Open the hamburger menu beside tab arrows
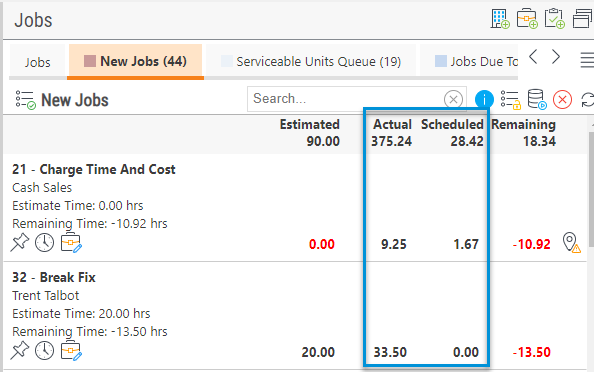Viewport: 594px width, 372px height. [x=587, y=60]
